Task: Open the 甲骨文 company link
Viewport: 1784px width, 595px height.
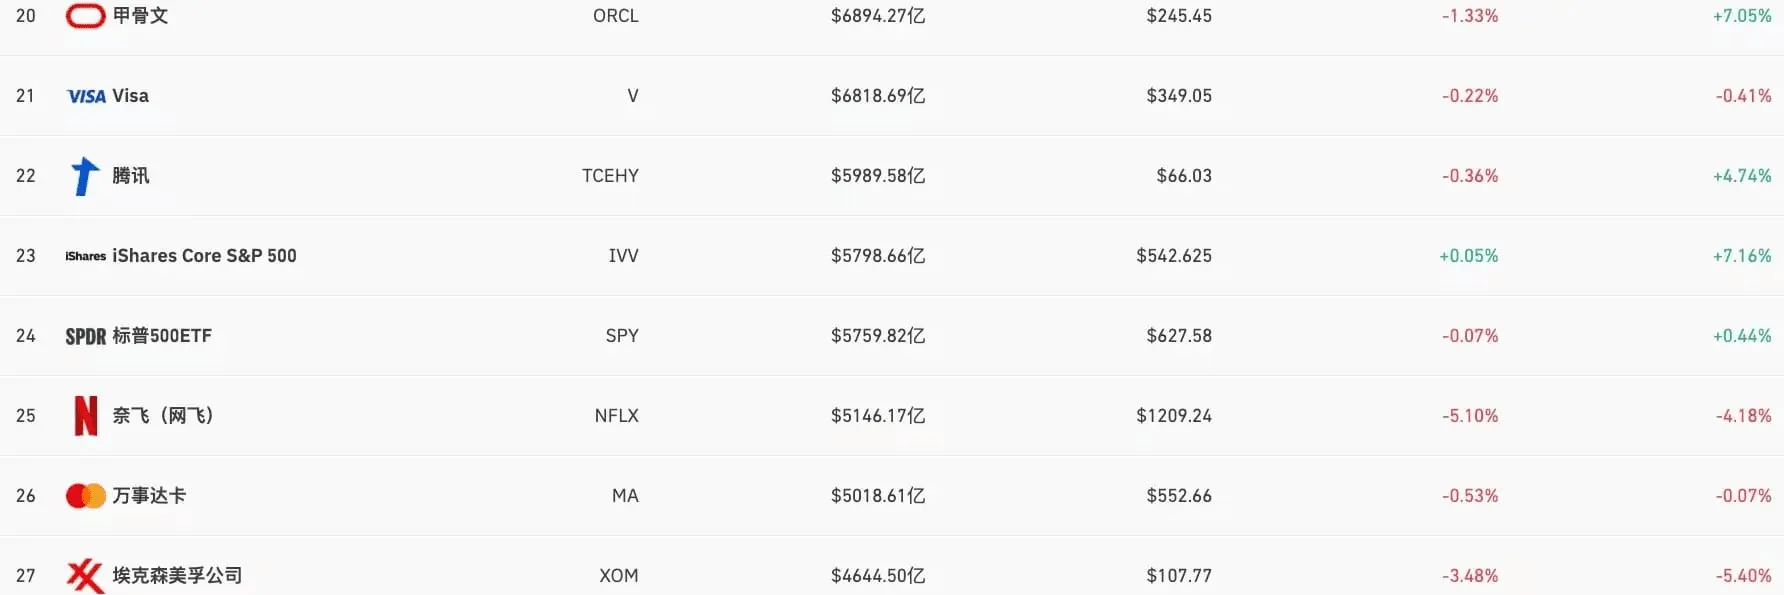Action: click(x=140, y=16)
